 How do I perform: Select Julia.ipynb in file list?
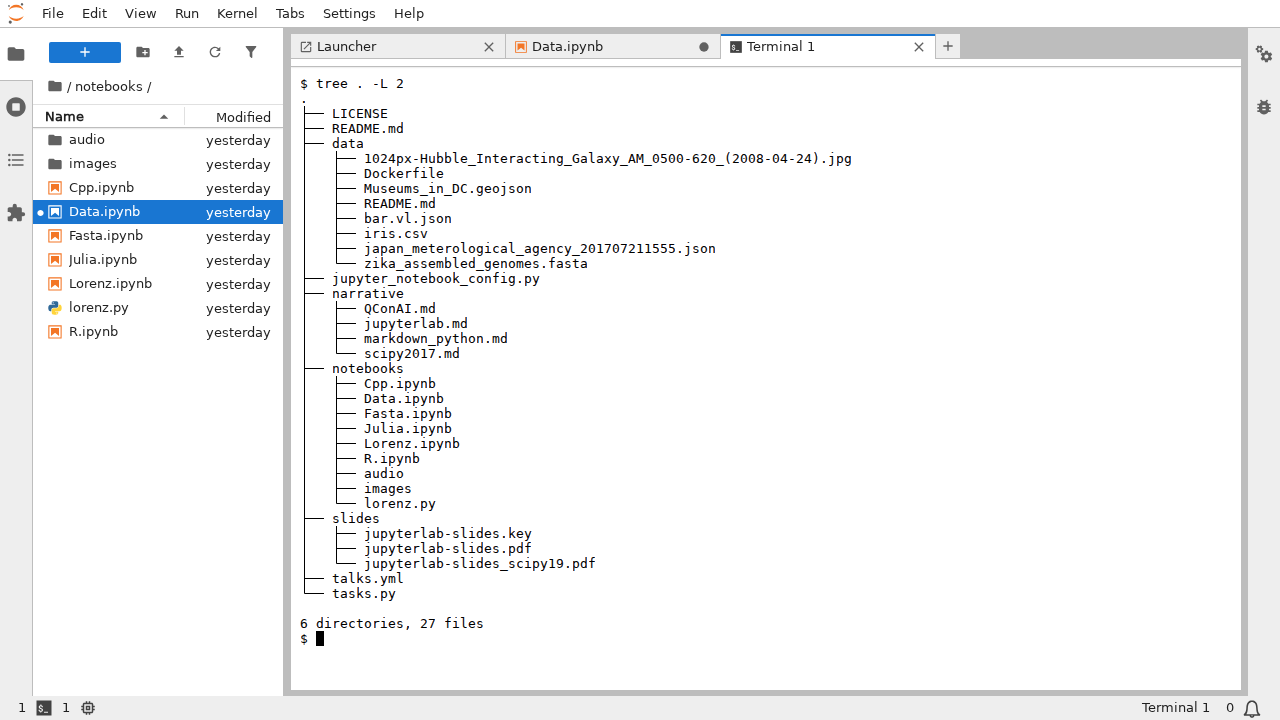(x=158, y=260)
